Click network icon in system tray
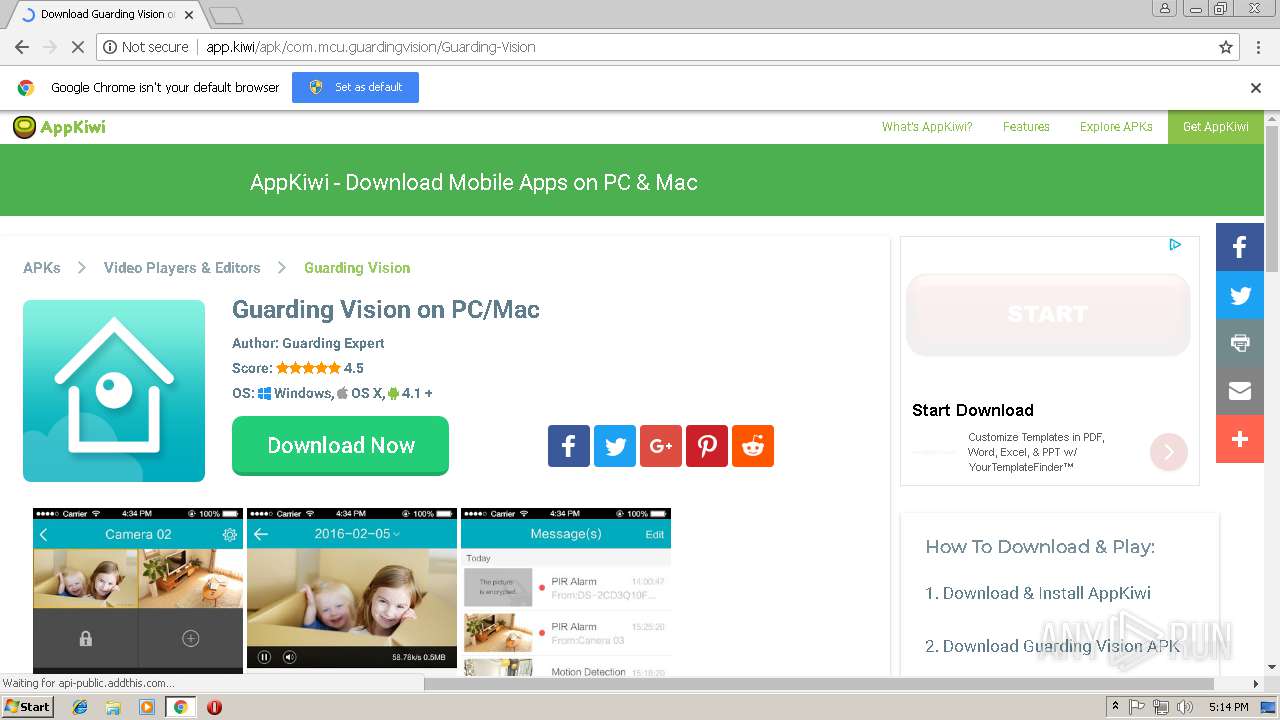 pos(1161,707)
